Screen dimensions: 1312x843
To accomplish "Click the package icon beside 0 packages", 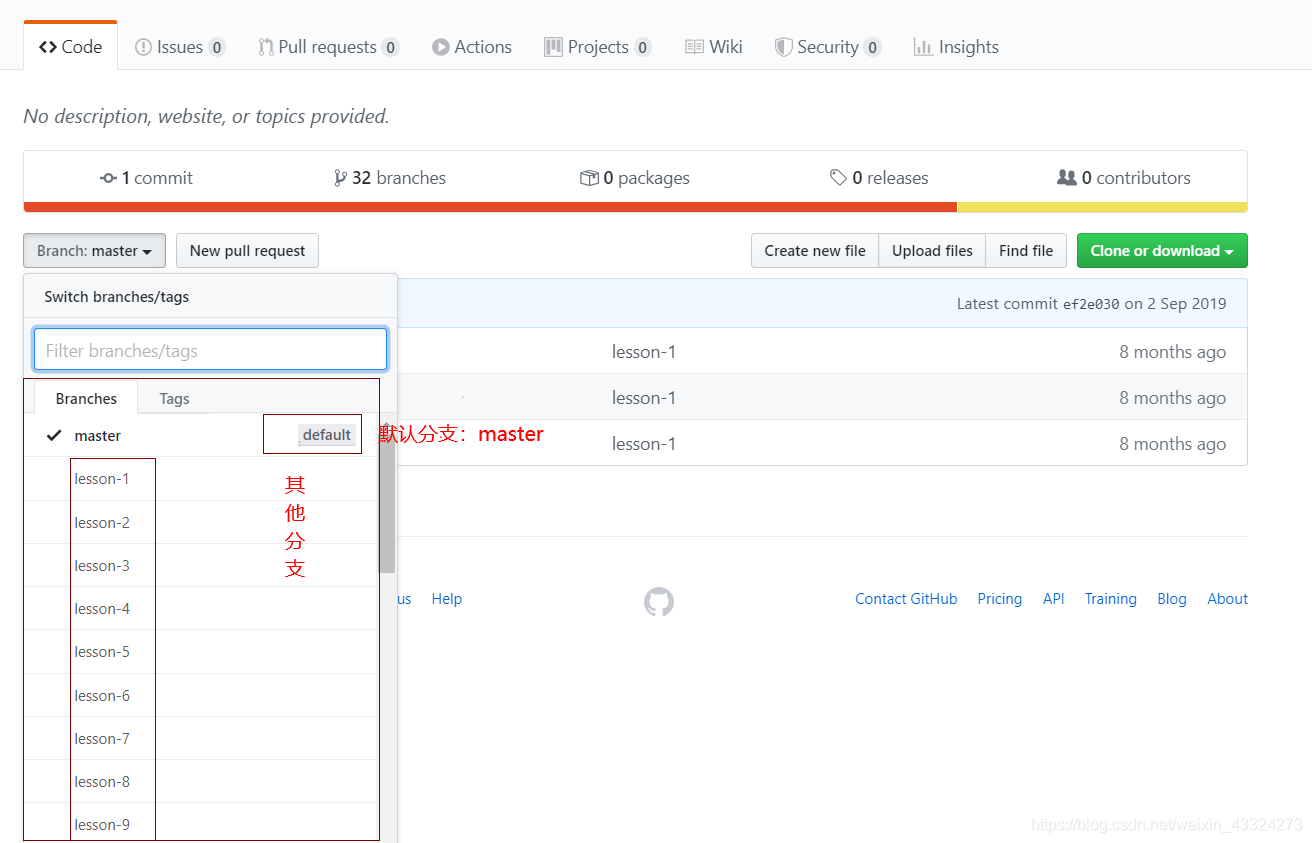I will tap(589, 178).
